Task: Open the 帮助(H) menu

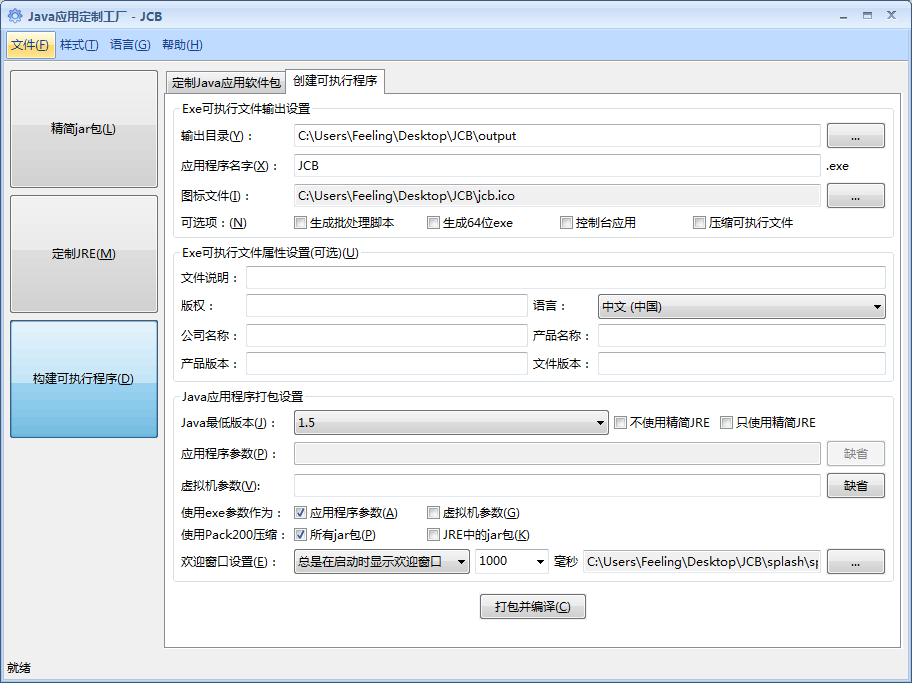Action: click(x=182, y=45)
